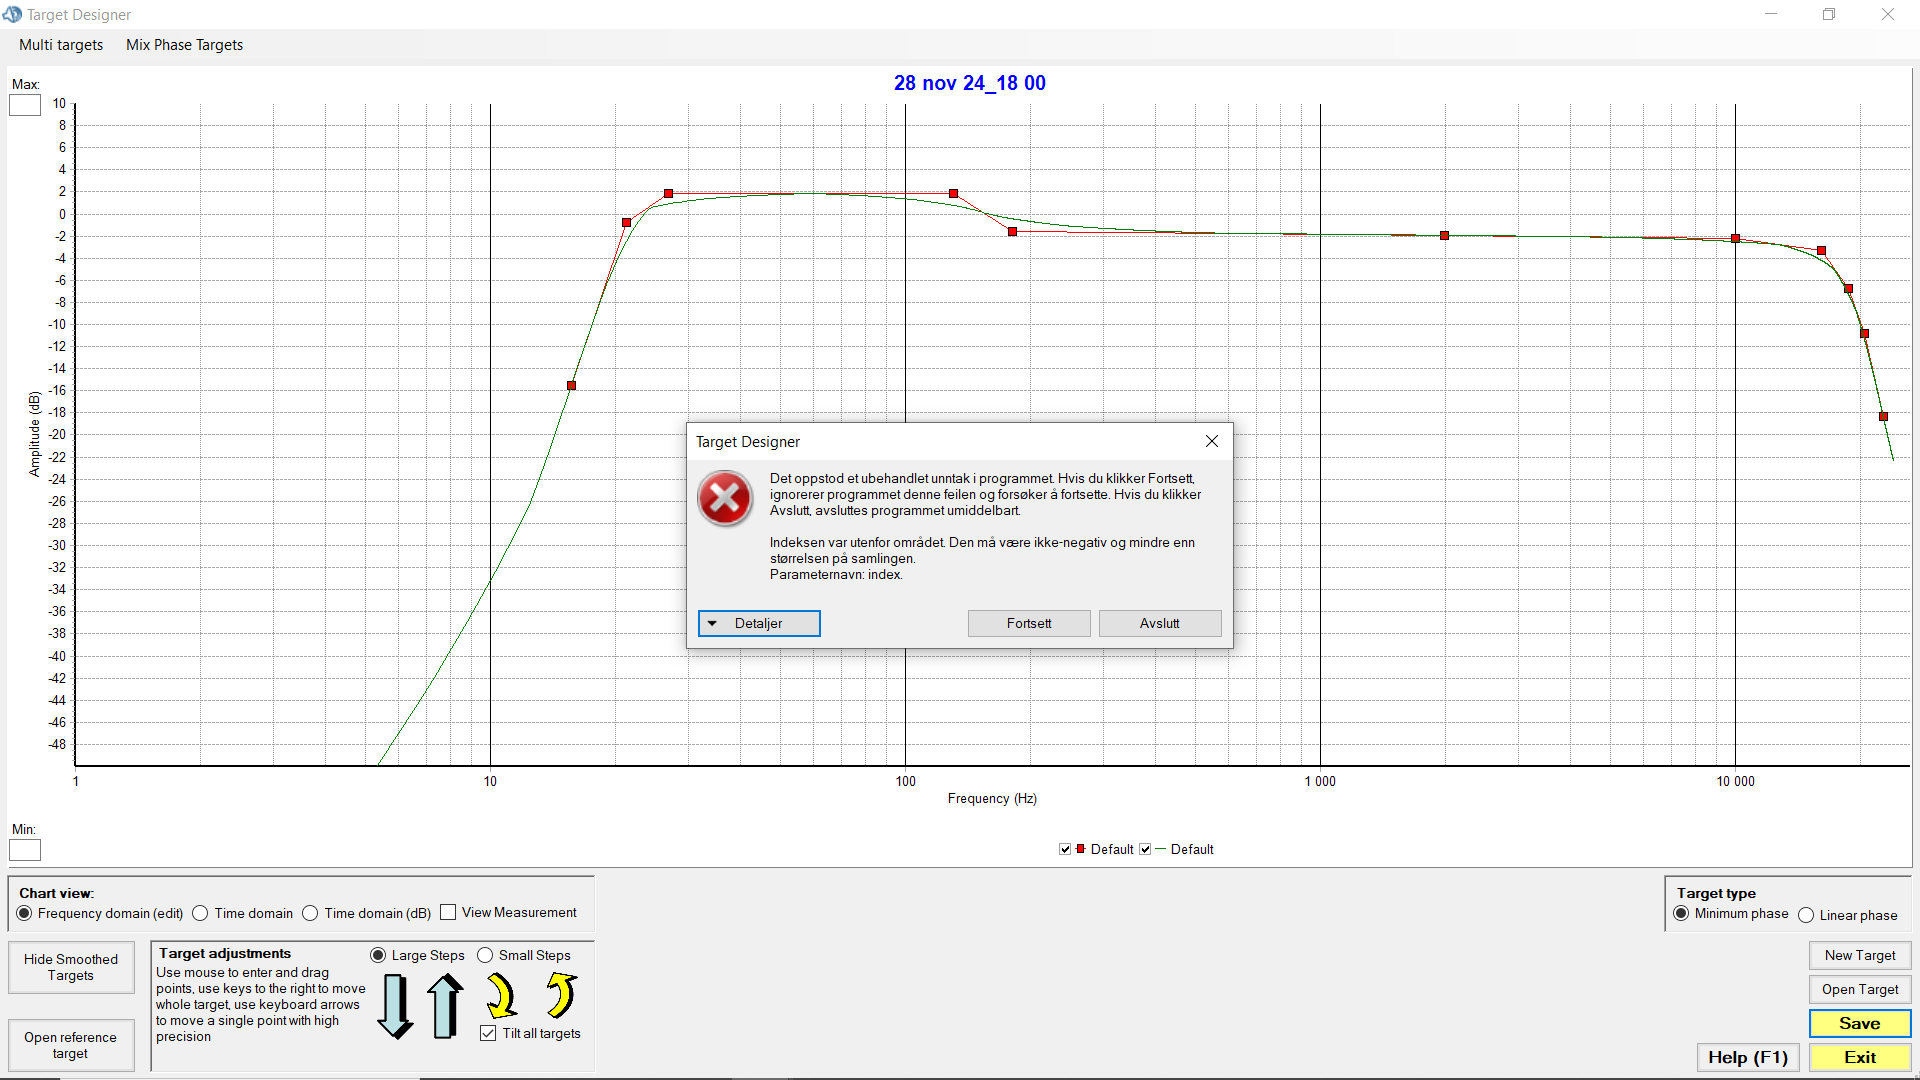Click the red error icon in dialog
The height and width of the screenshot is (1080, 1920).
(x=725, y=498)
